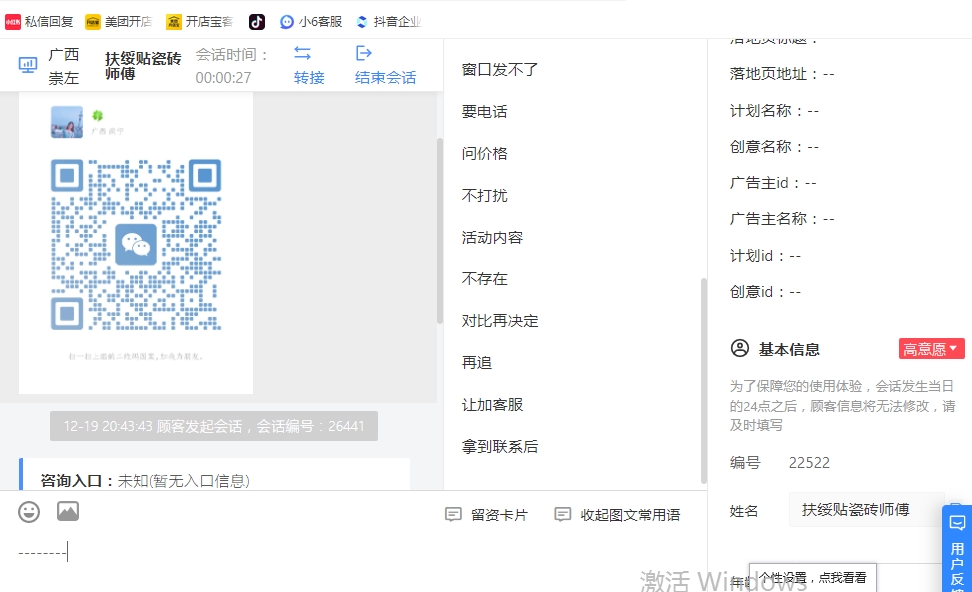Click the 留资卡片 label
Viewport: 972px width, 592px height.
[499, 515]
